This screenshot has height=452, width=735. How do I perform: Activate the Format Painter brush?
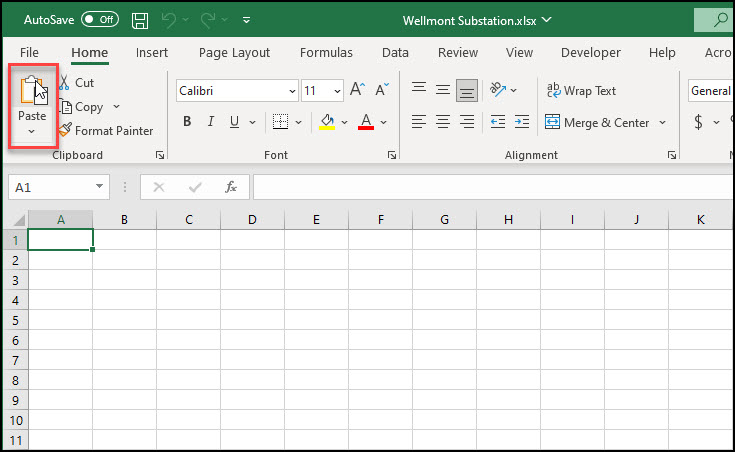tap(106, 130)
